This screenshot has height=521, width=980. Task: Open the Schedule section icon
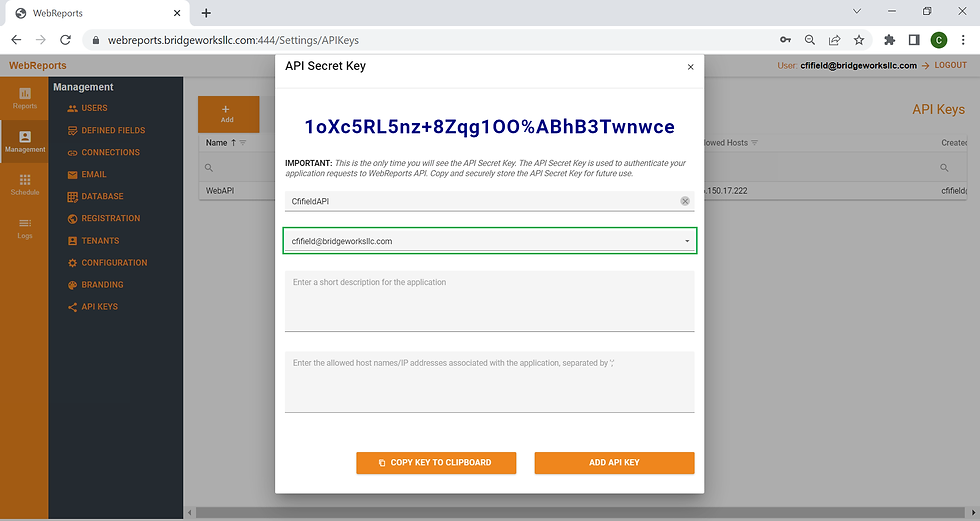(x=24, y=185)
